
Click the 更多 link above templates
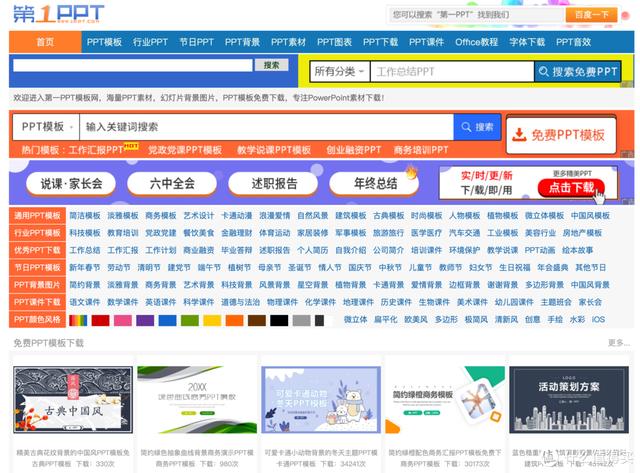(x=618, y=343)
